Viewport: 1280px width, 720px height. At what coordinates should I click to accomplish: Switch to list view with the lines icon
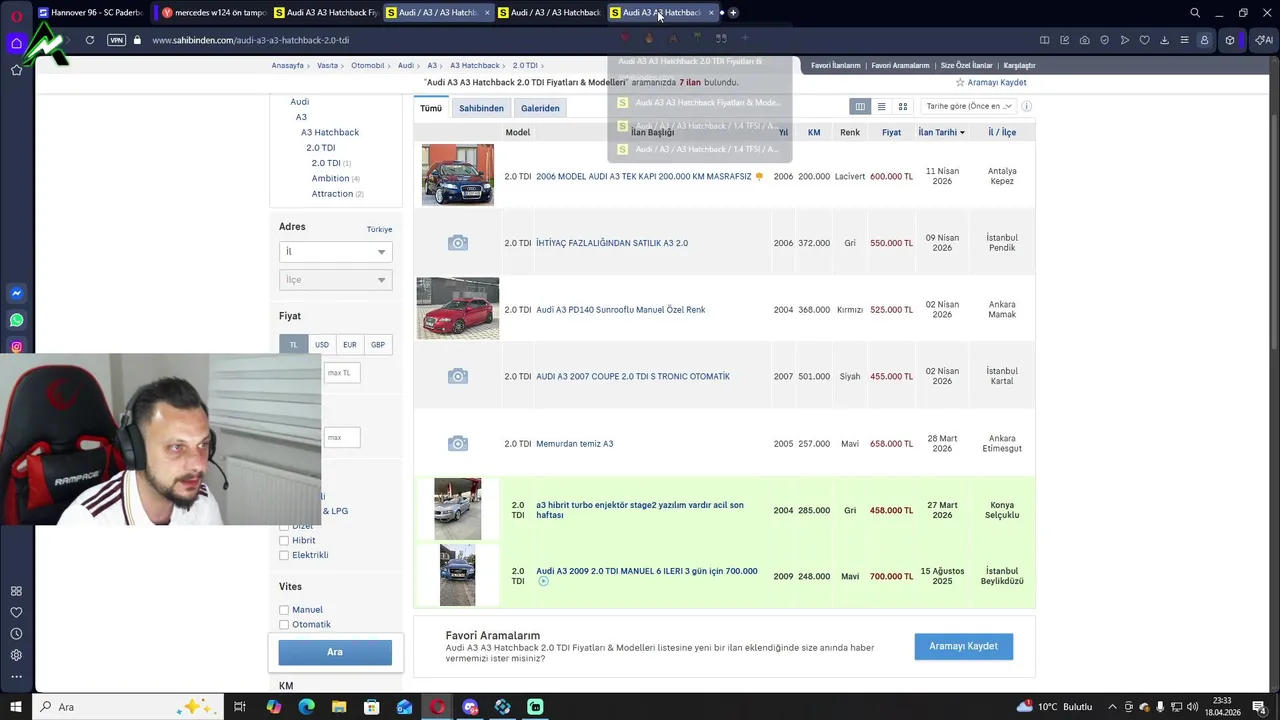coord(881,106)
